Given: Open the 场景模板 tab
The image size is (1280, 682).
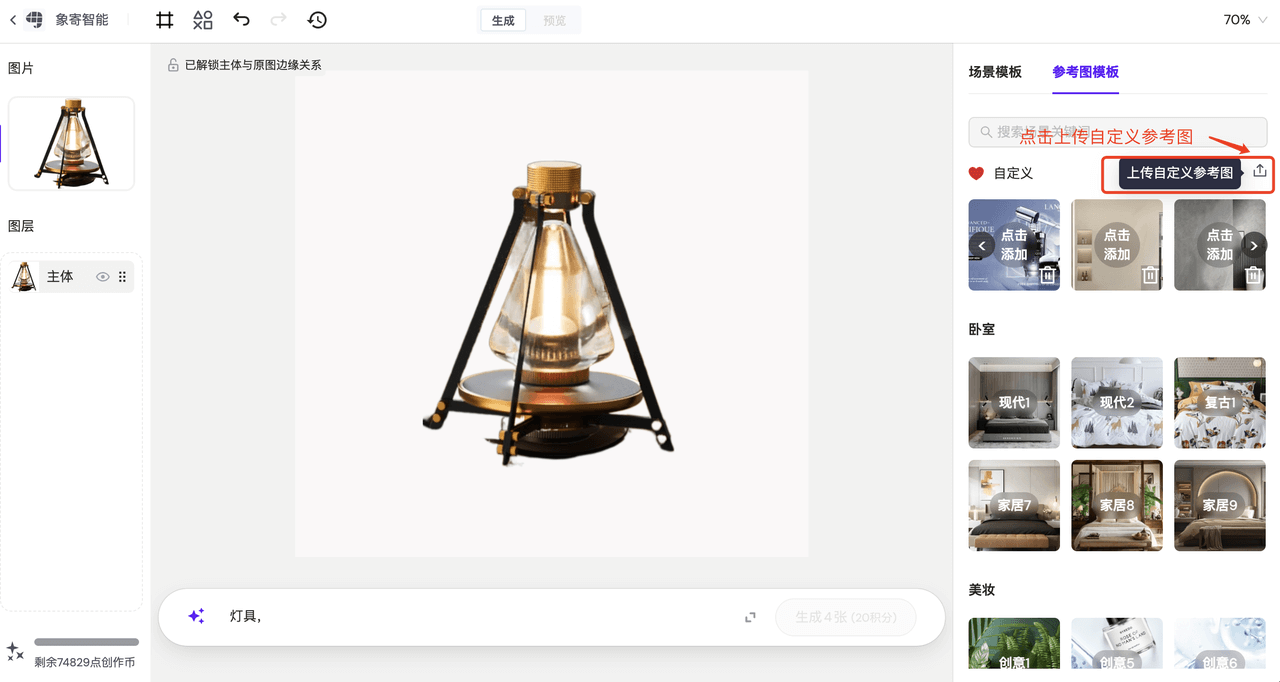Looking at the screenshot, I should [995, 72].
